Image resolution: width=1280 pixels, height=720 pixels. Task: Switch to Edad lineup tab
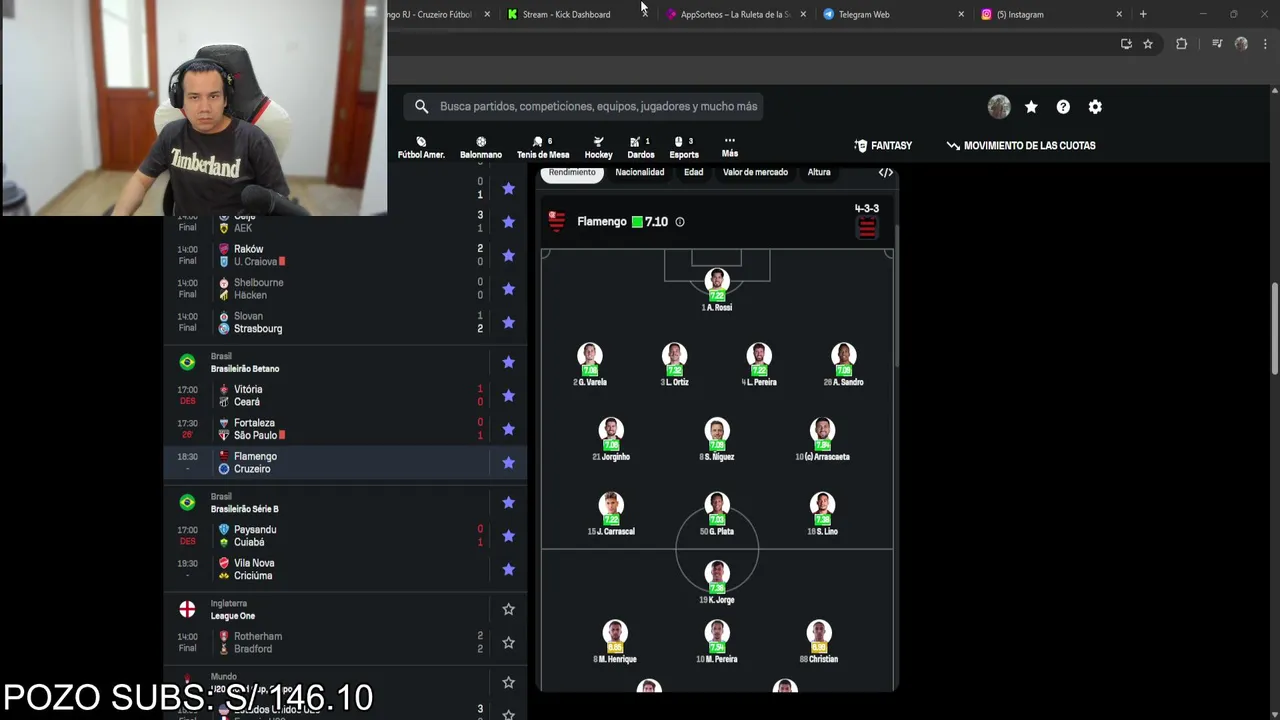(x=694, y=172)
